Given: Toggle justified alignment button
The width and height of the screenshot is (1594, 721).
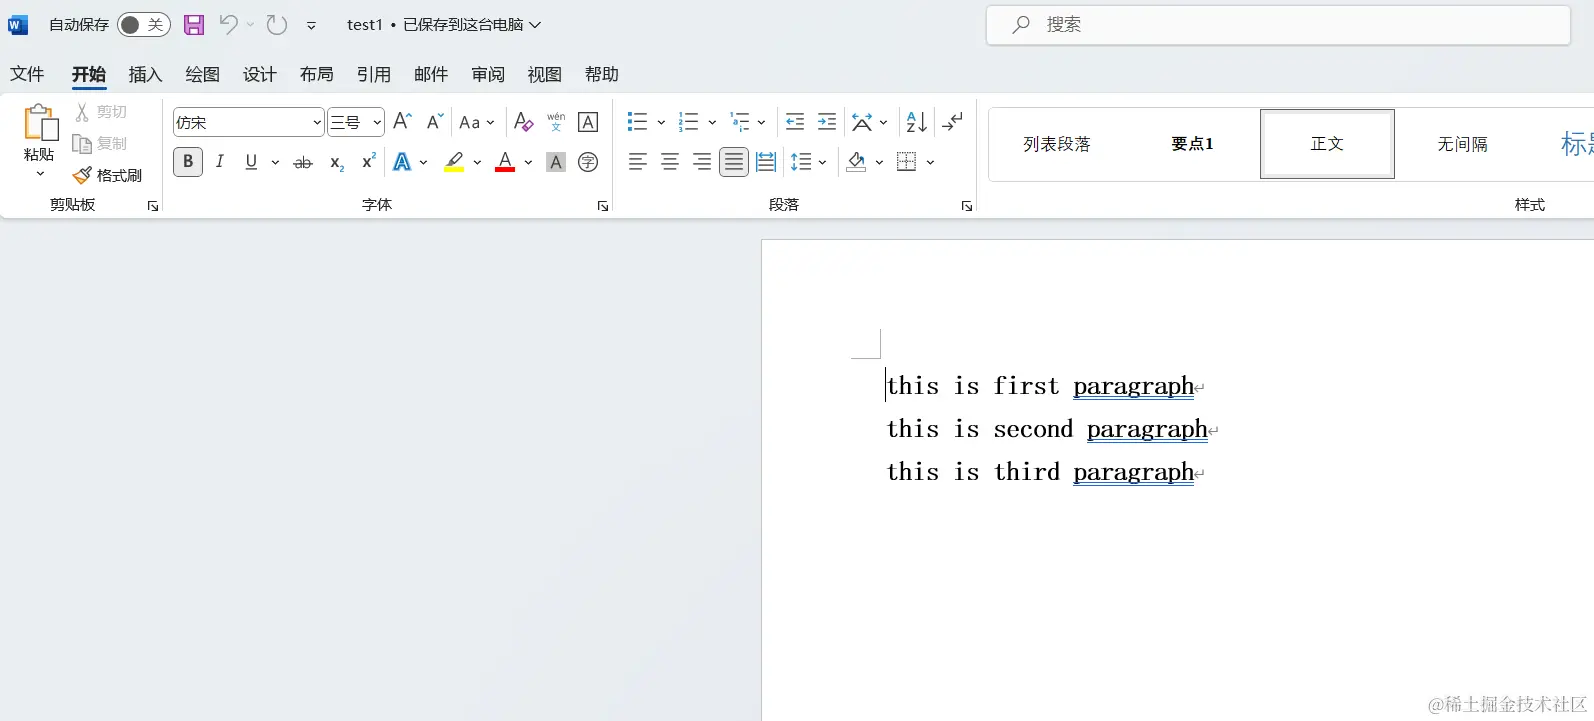Looking at the screenshot, I should point(734,162).
